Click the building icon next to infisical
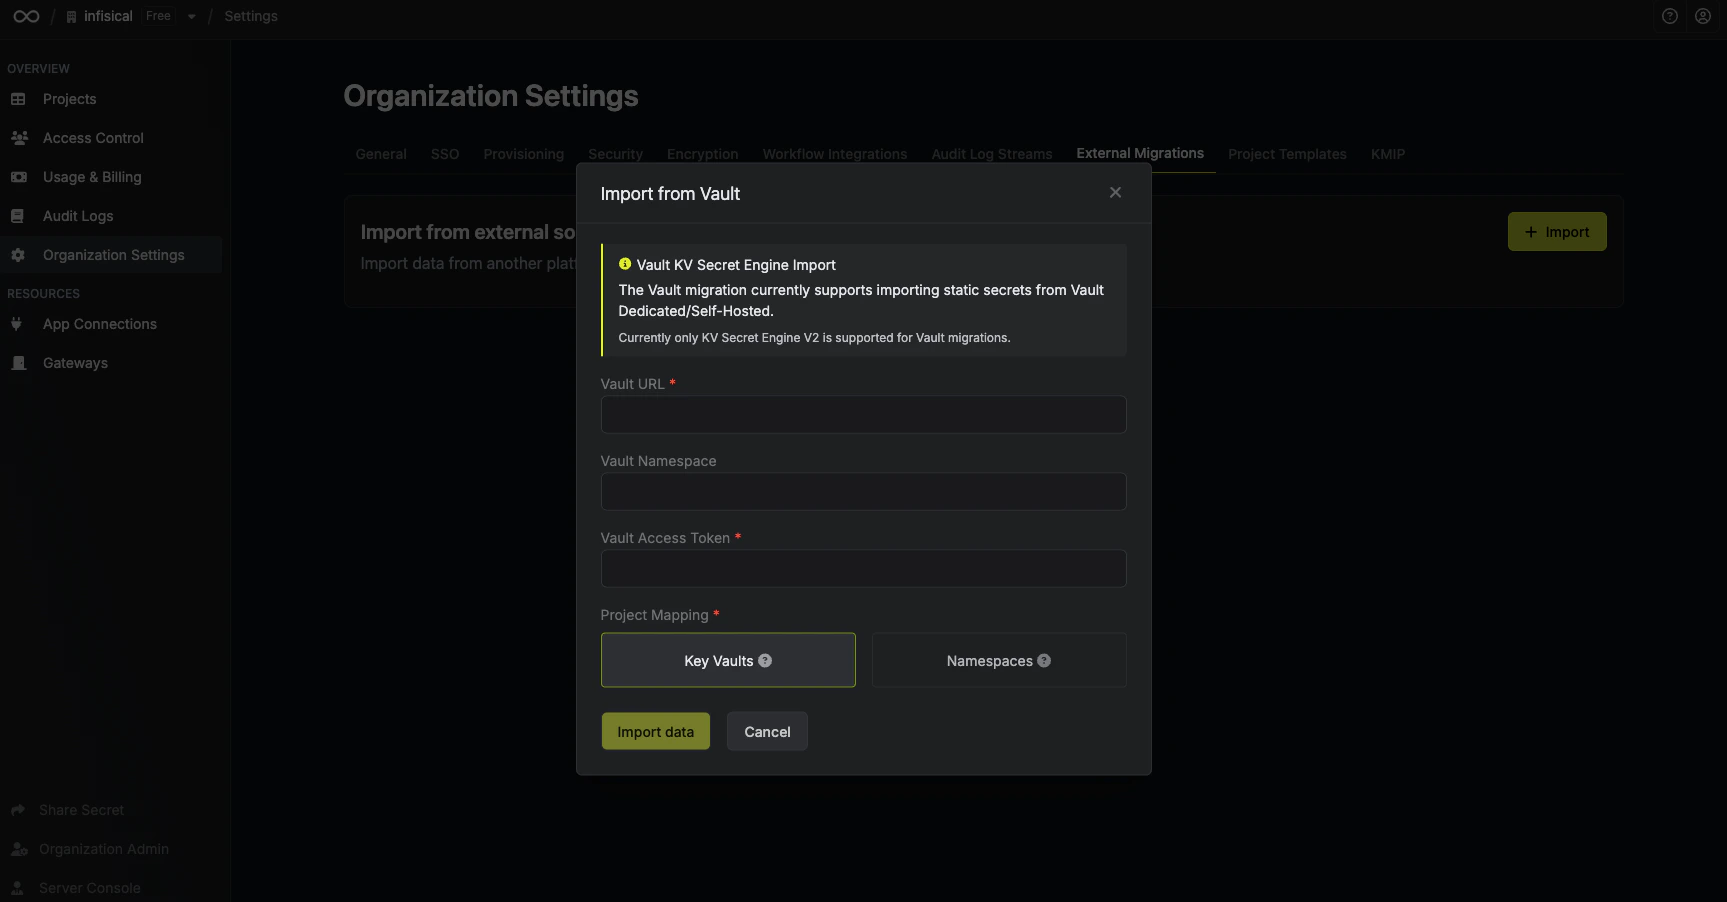The height and width of the screenshot is (902, 1727). (71, 17)
